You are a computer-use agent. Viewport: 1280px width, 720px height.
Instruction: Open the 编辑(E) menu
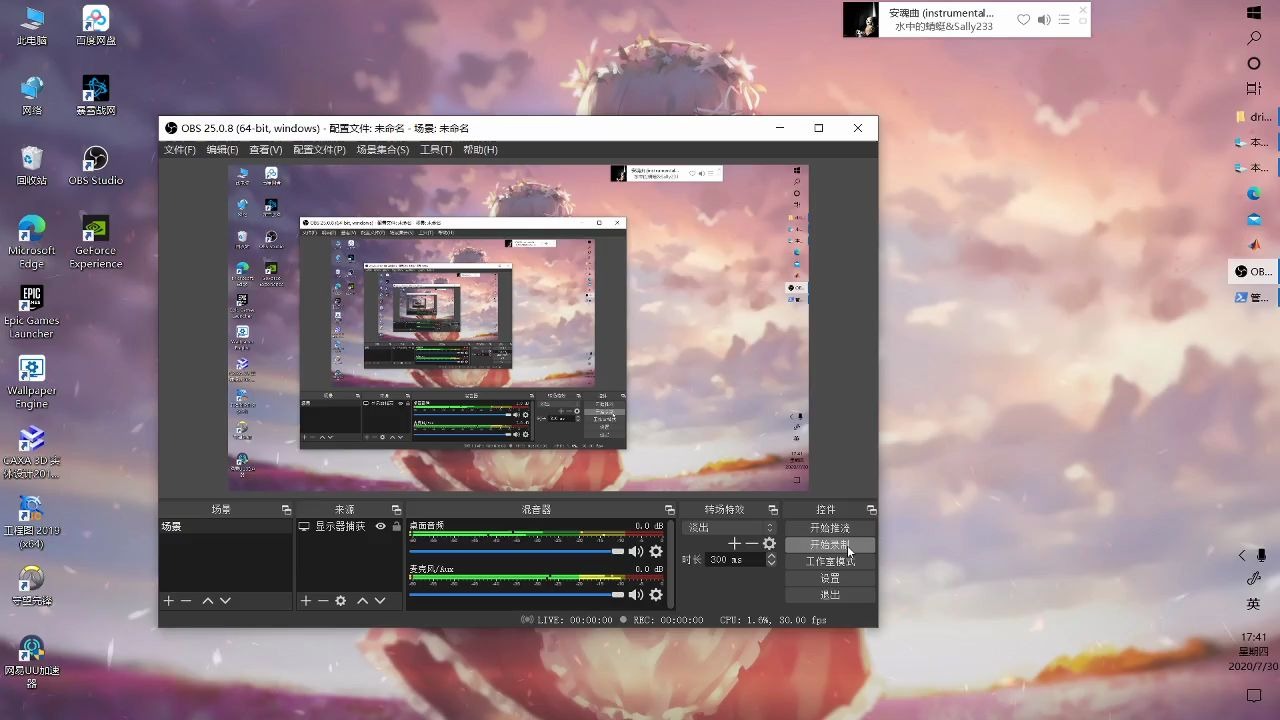click(222, 150)
